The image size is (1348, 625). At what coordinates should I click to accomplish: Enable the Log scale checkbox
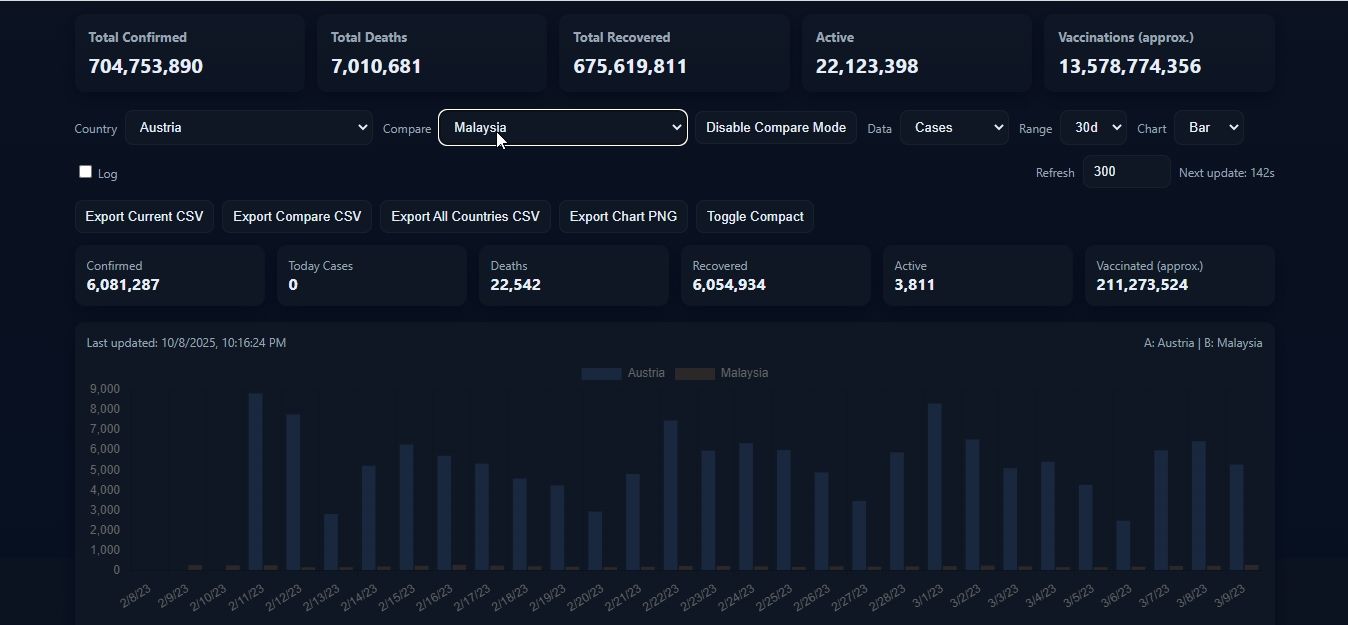pyautogui.click(x=86, y=172)
